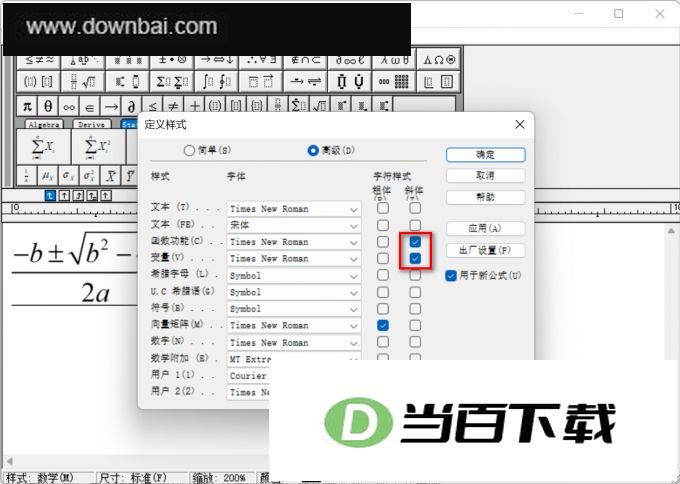
Task: Uncheck italic for 函数功能(C) style
Action: click(x=415, y=242)
